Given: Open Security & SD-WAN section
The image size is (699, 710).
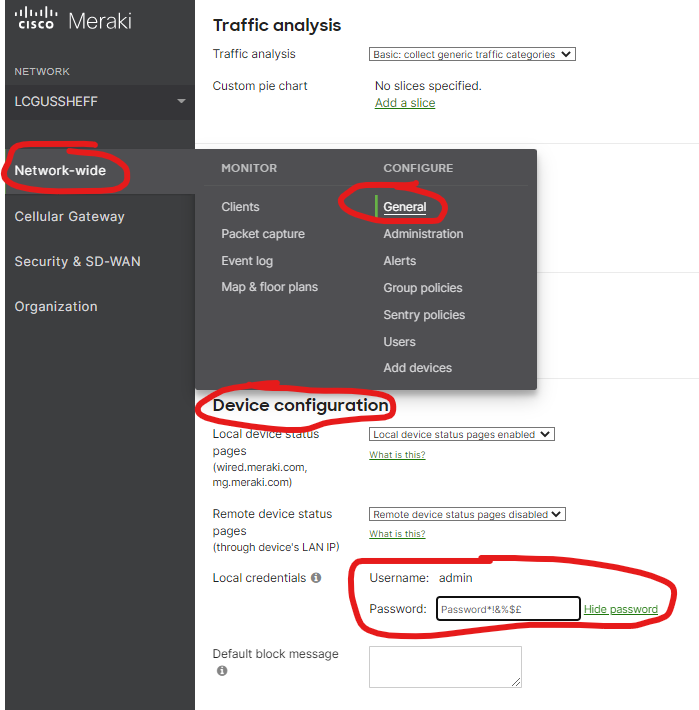Looking at the screenshot, I should click(77, 261).
